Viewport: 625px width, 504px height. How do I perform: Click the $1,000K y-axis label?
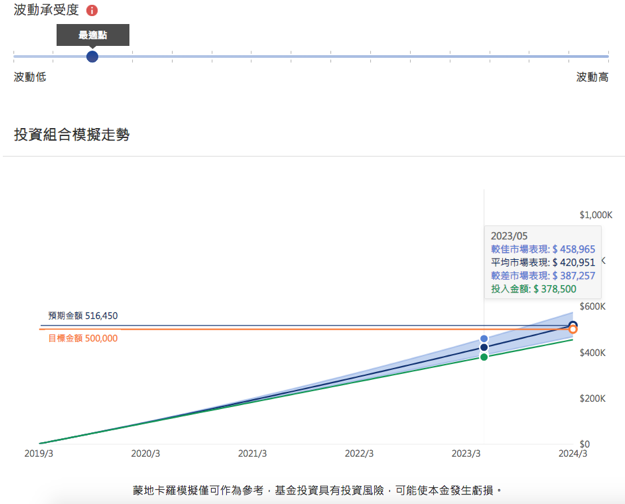[594, 215]
